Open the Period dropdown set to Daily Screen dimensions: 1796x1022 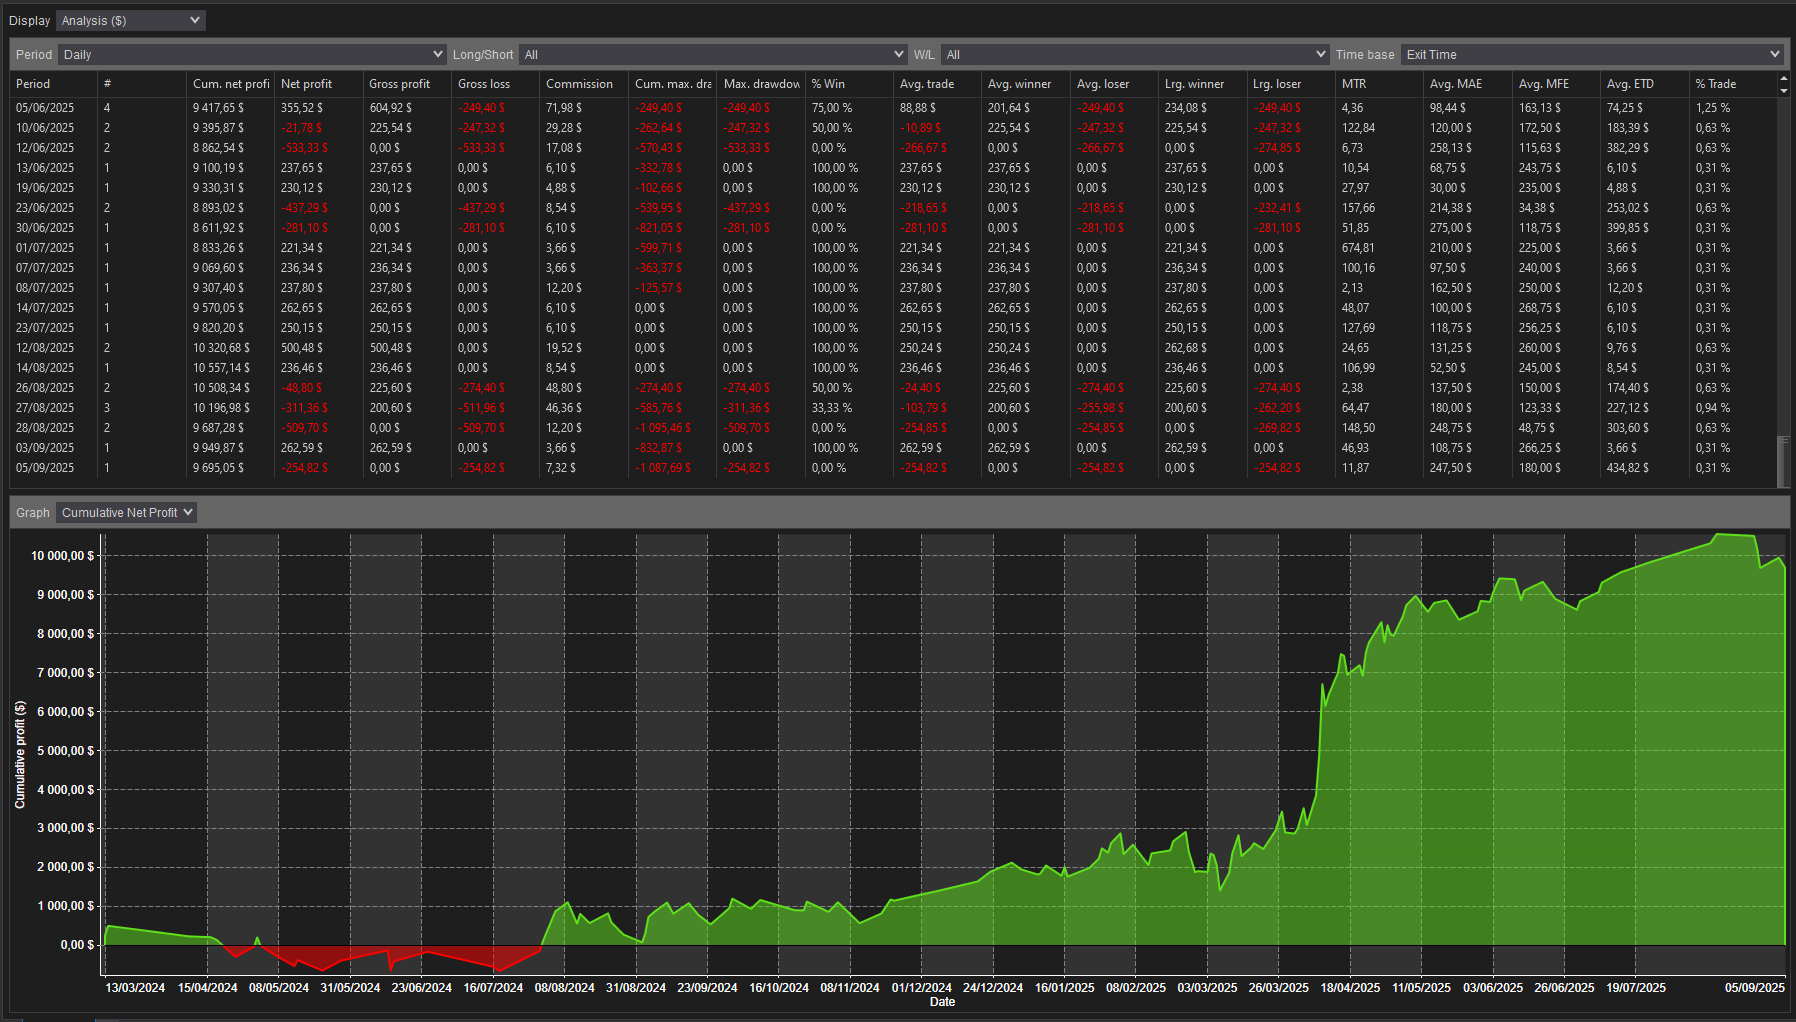252,54
